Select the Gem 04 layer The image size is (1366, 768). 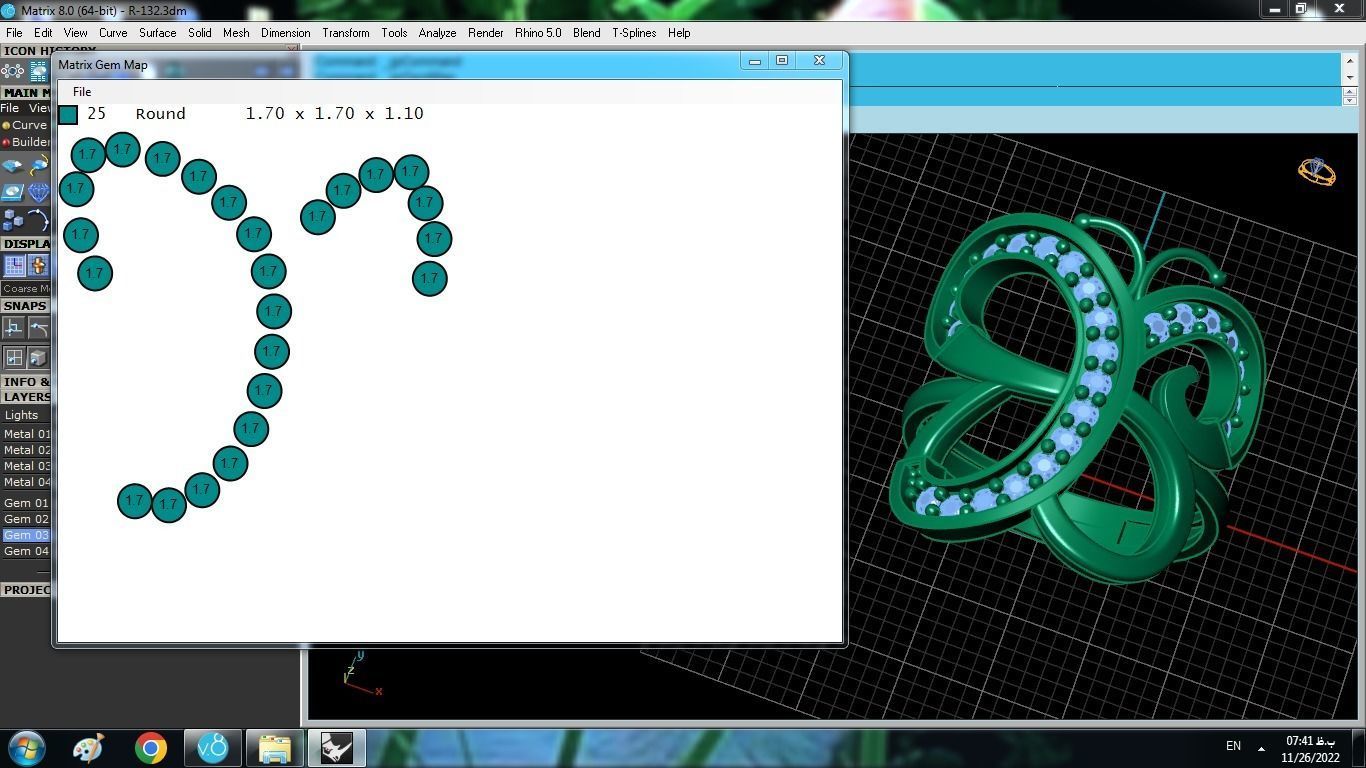pyautogui.click(x=26, y=551)
